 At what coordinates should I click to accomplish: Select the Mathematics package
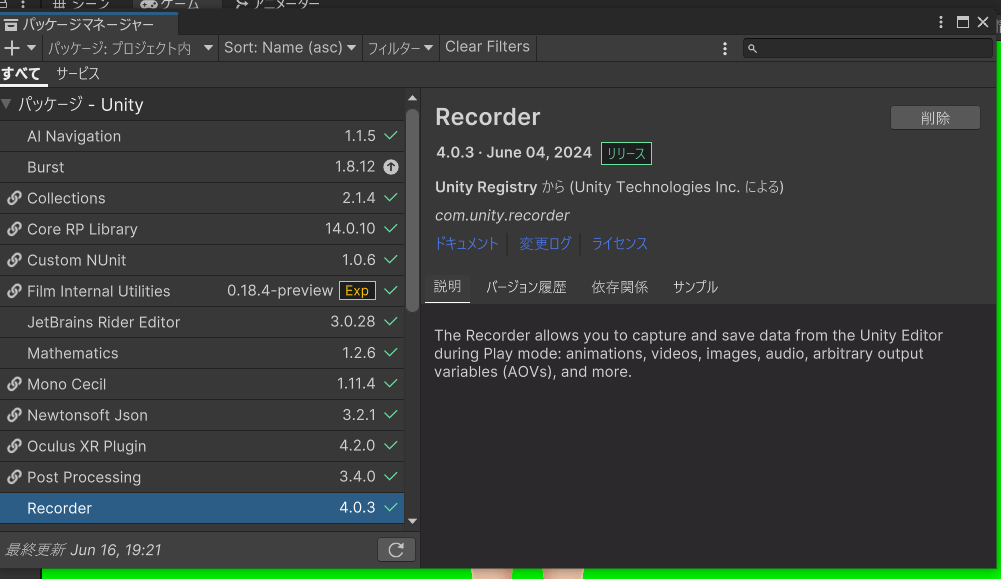202,353
